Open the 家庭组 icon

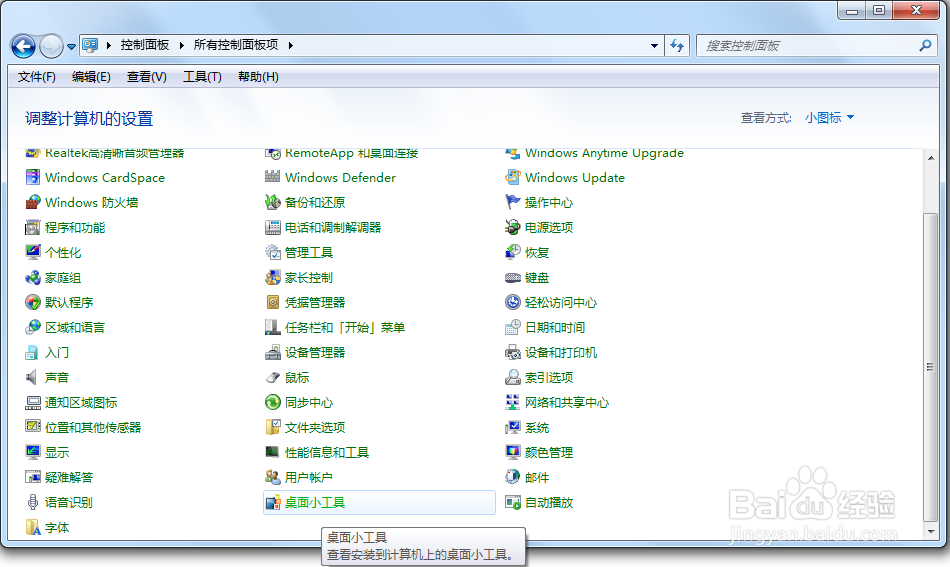pyautogui.click(x=33, y=277)
